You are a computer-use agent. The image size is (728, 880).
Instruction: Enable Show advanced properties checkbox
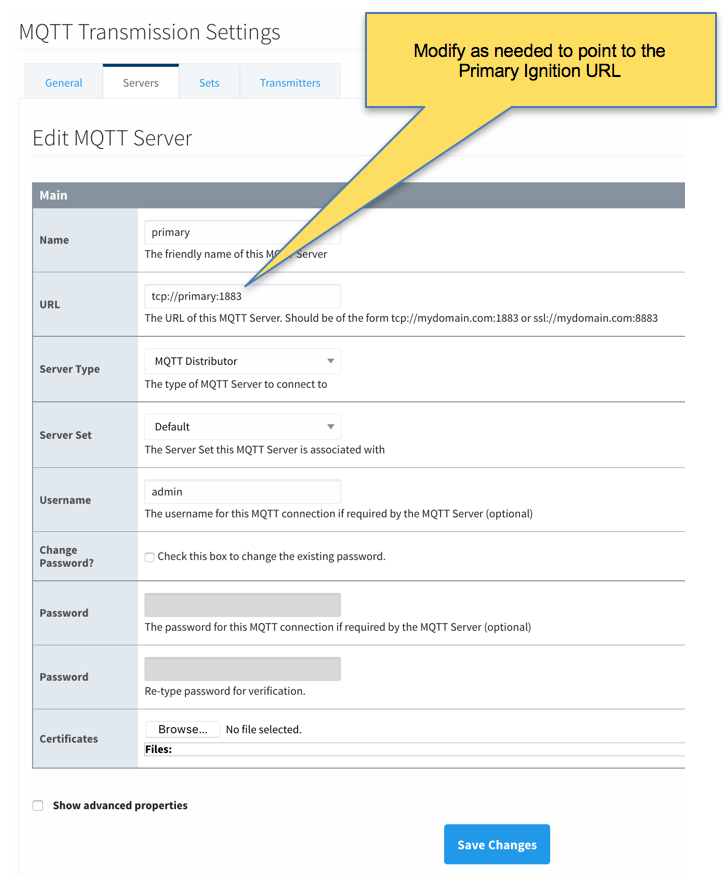click(38, 805)
